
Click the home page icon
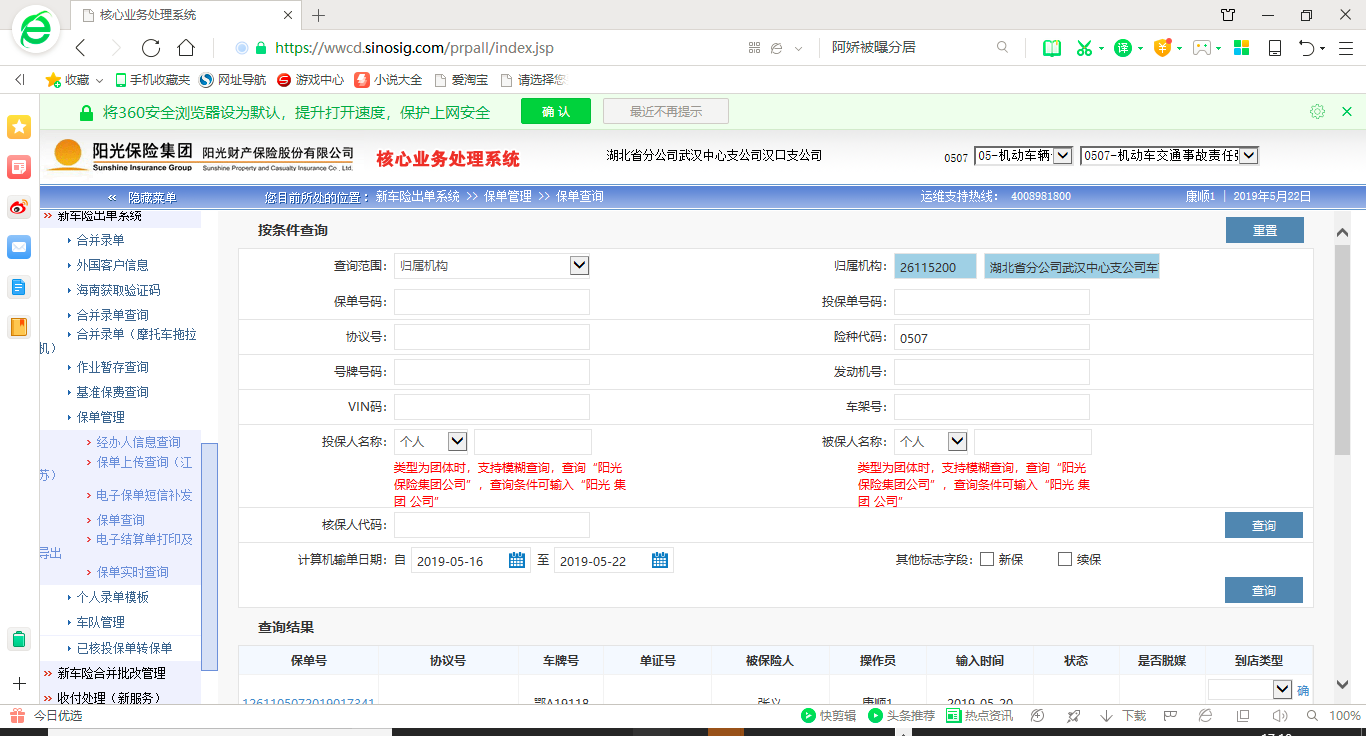coord(186,48)
